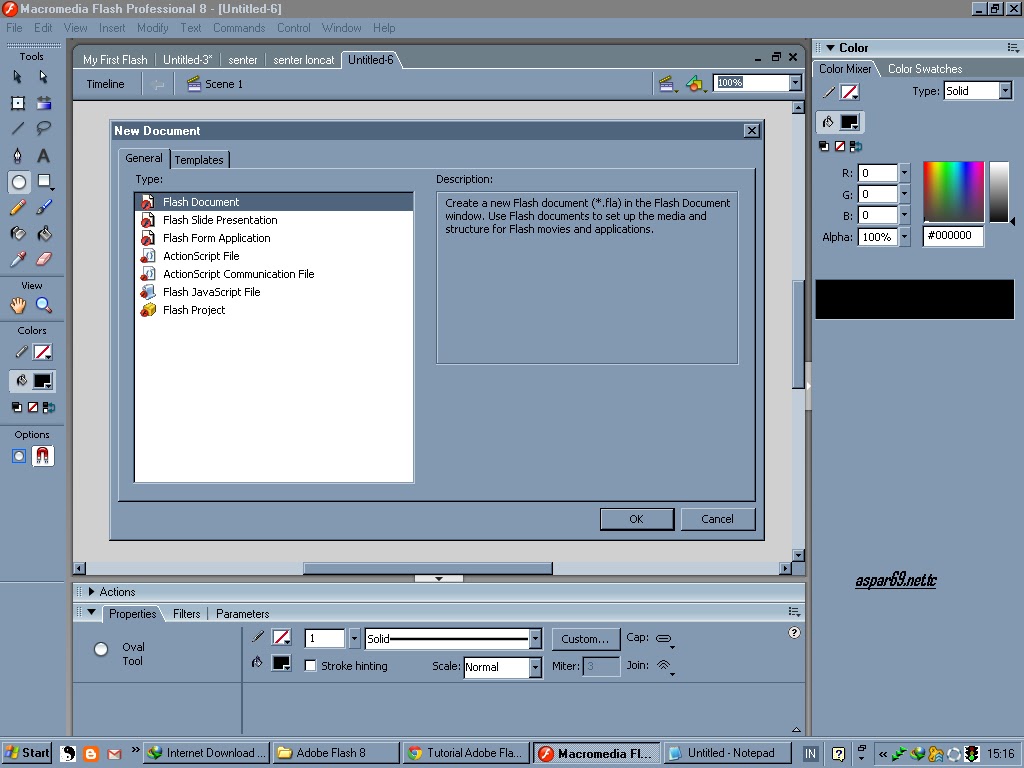Toggle Object Drawing option
The image size is (1024, 768).
click(x=19, y=456)
